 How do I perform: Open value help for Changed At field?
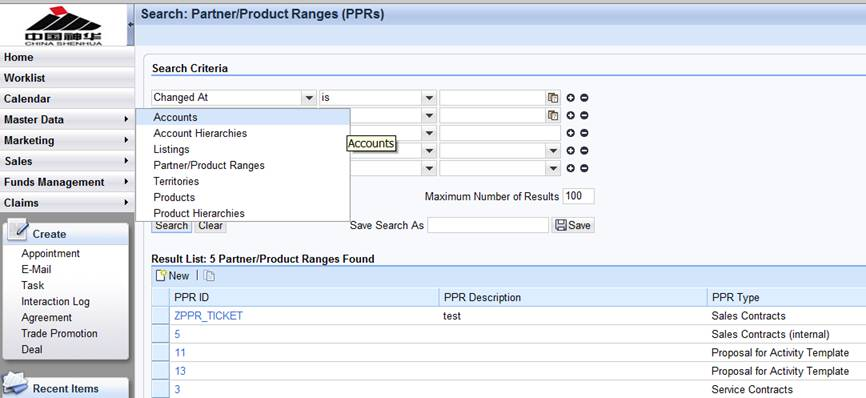(553, 98)
